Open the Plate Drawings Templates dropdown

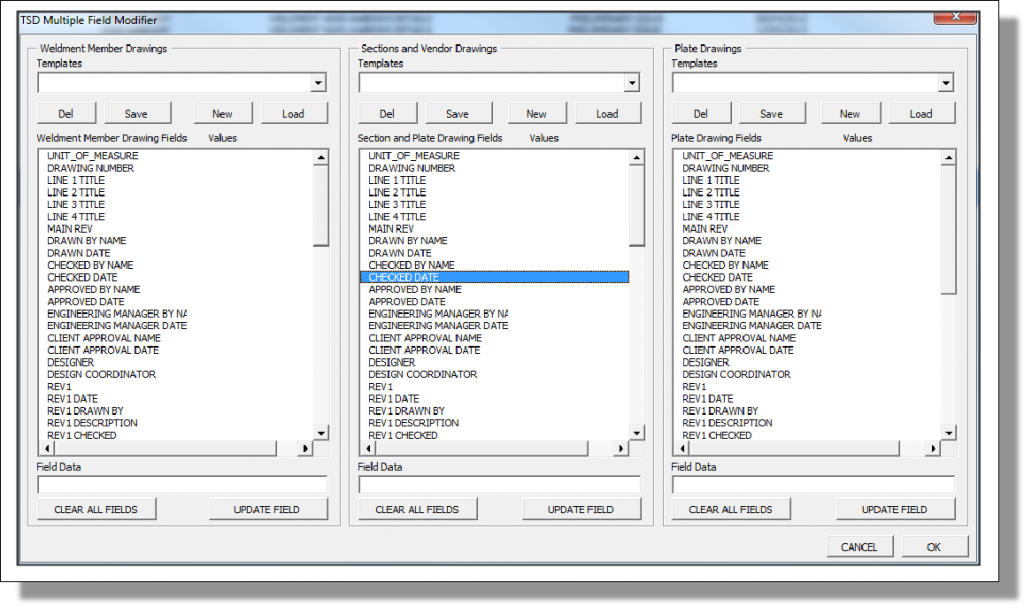pos(948,82)
